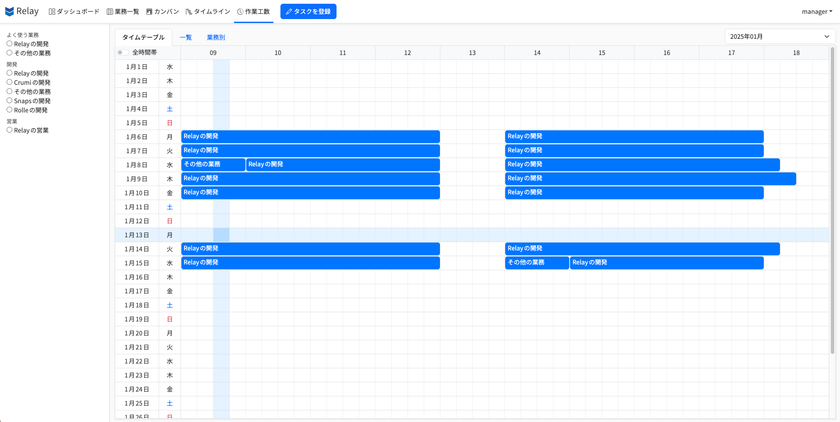The height and width of the screenshot is (422, 840).
Task: Select その他の業務 under よく使う業務
Action: pyautogui.click(x=9, y=53)
